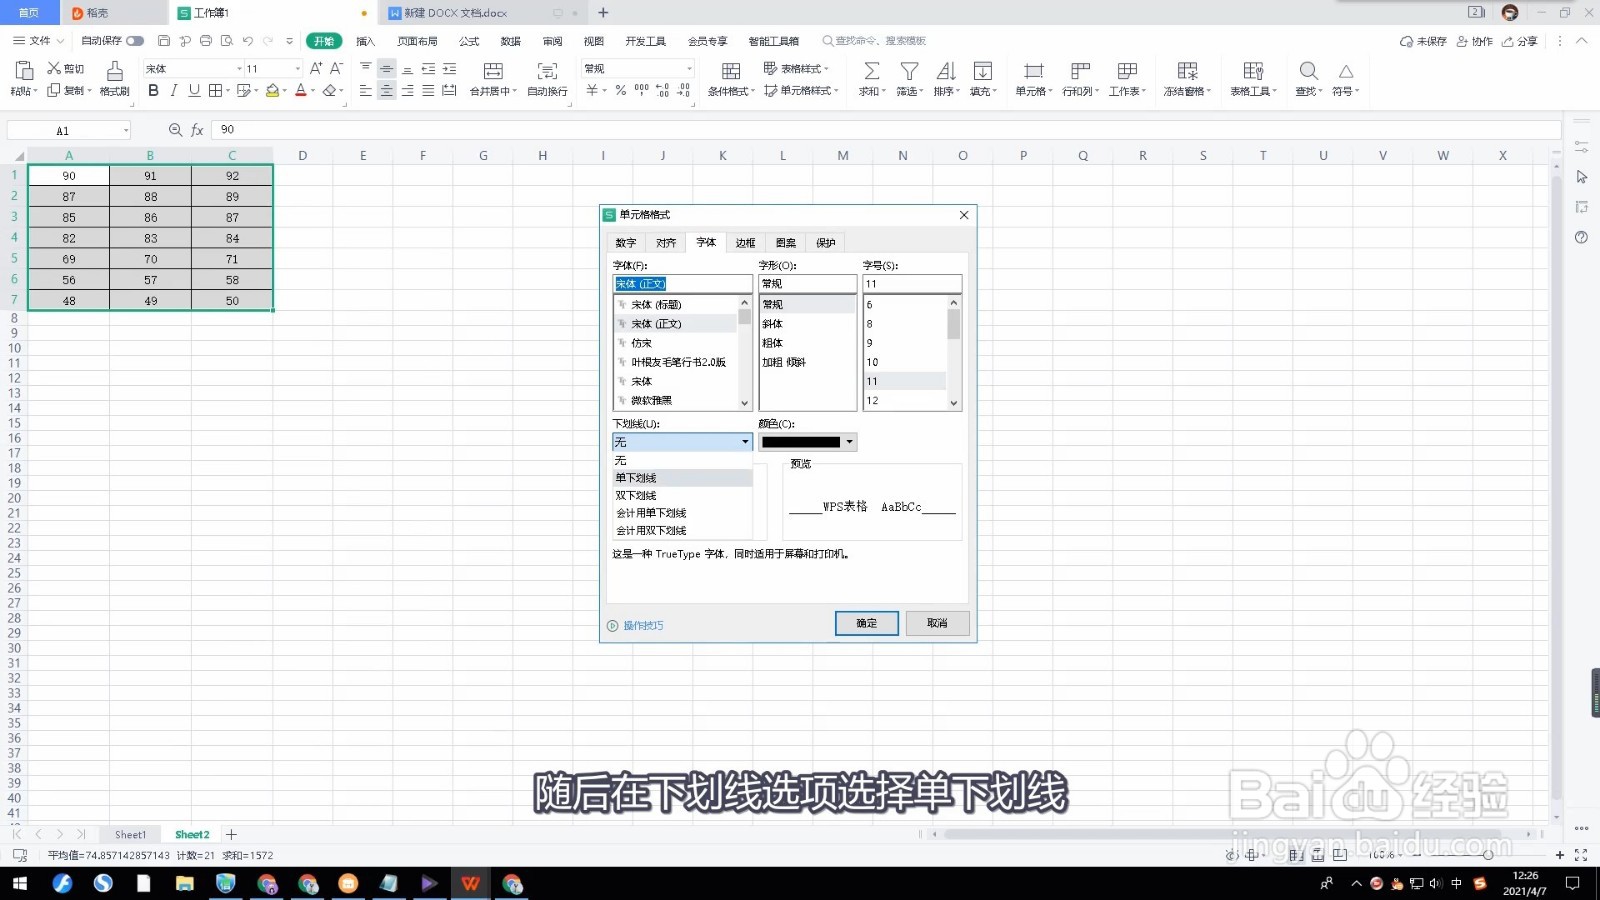The width and height of the screenshot is (1600, 900).
Task: Click the font color A icon
Action: click(x=300, y=91)
